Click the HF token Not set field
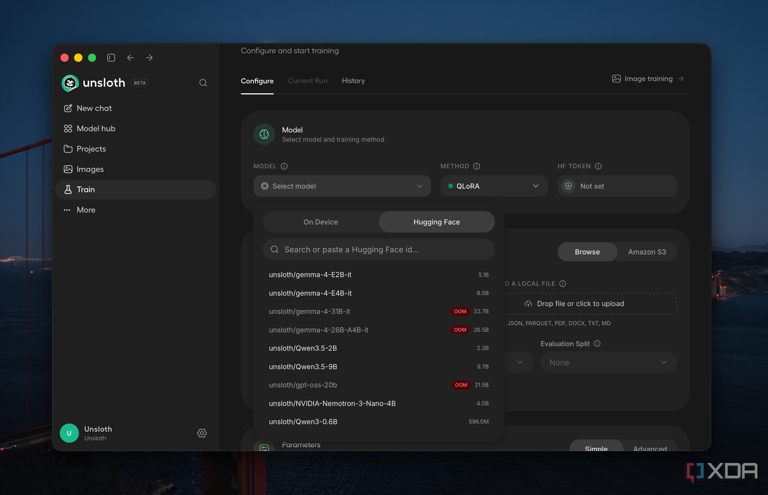 pos(617,186)
